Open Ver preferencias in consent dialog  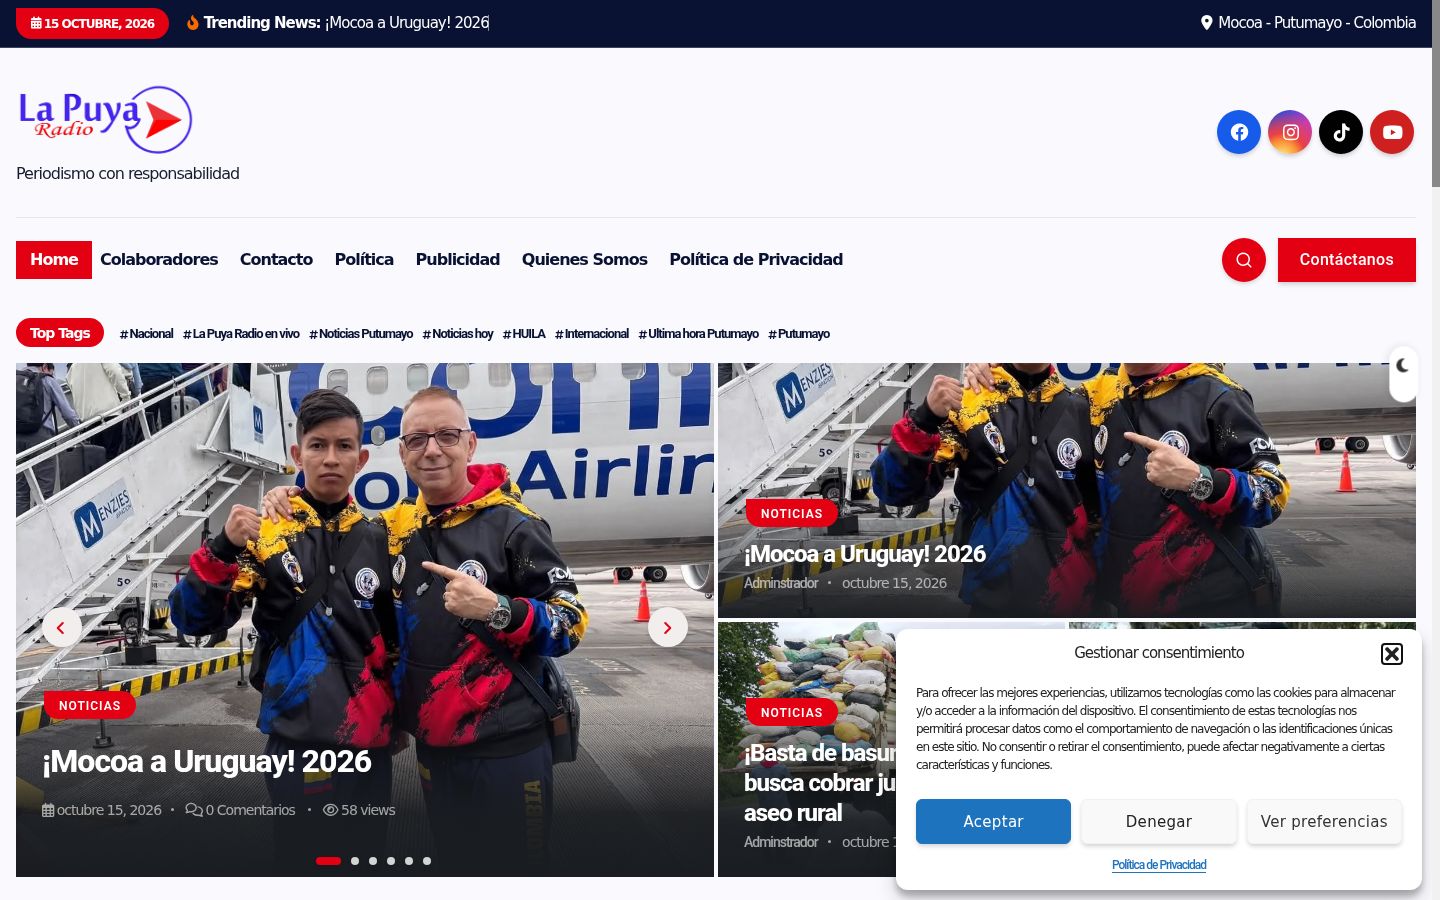pyautogui.click(x=1324, y=822)
